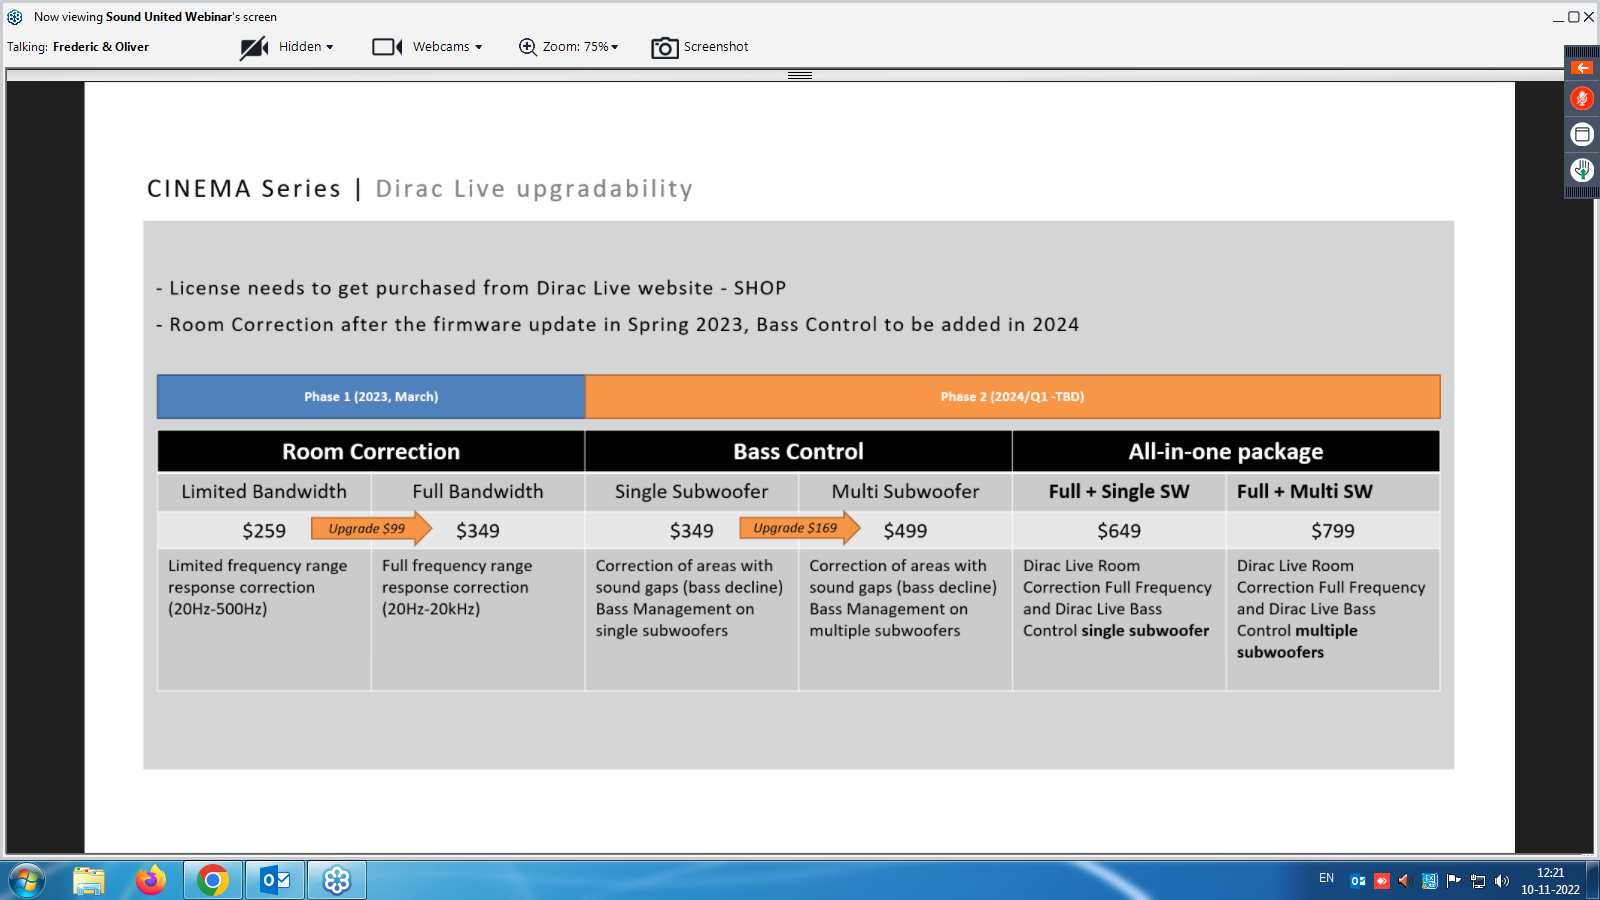
Task: Click the Outlook tray icon
Action: coord(1358,881)
